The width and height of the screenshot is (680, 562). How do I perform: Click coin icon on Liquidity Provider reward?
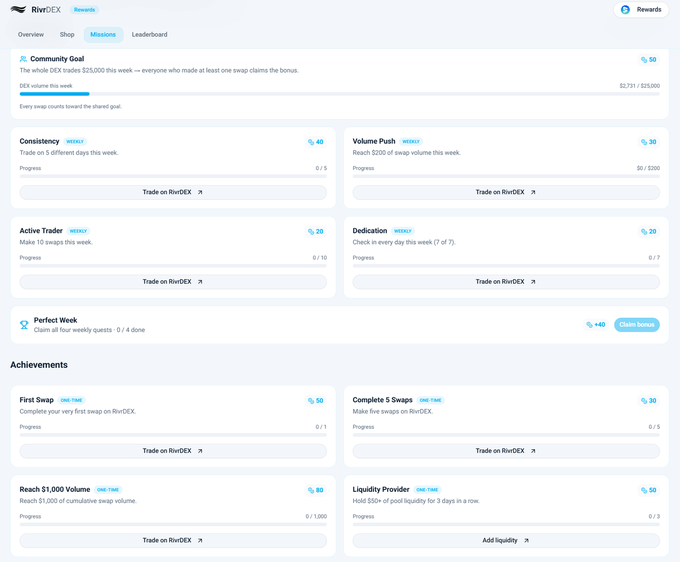click(644, 490)
